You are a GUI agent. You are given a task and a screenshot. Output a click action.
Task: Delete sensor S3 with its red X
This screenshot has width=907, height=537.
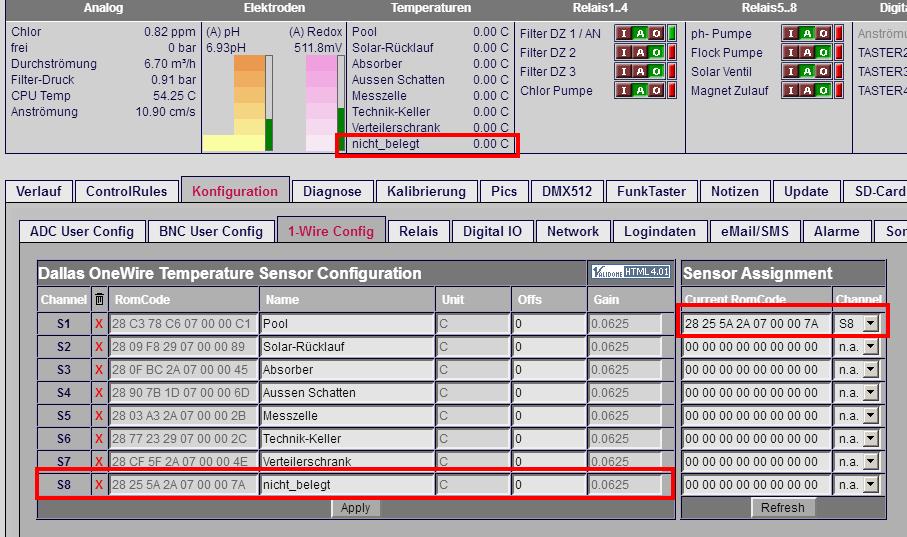99,370
